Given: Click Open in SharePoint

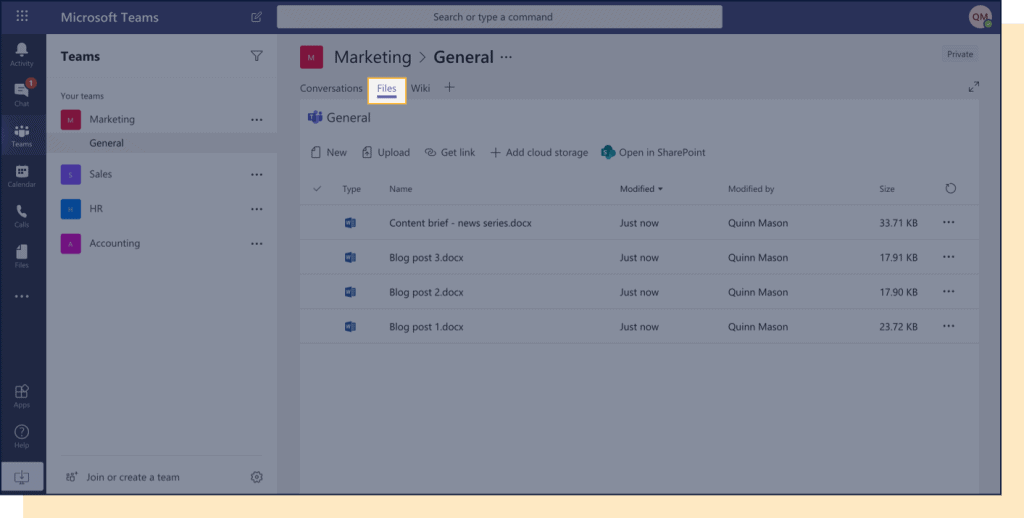Looking at the screenshot, I should 653,152.
